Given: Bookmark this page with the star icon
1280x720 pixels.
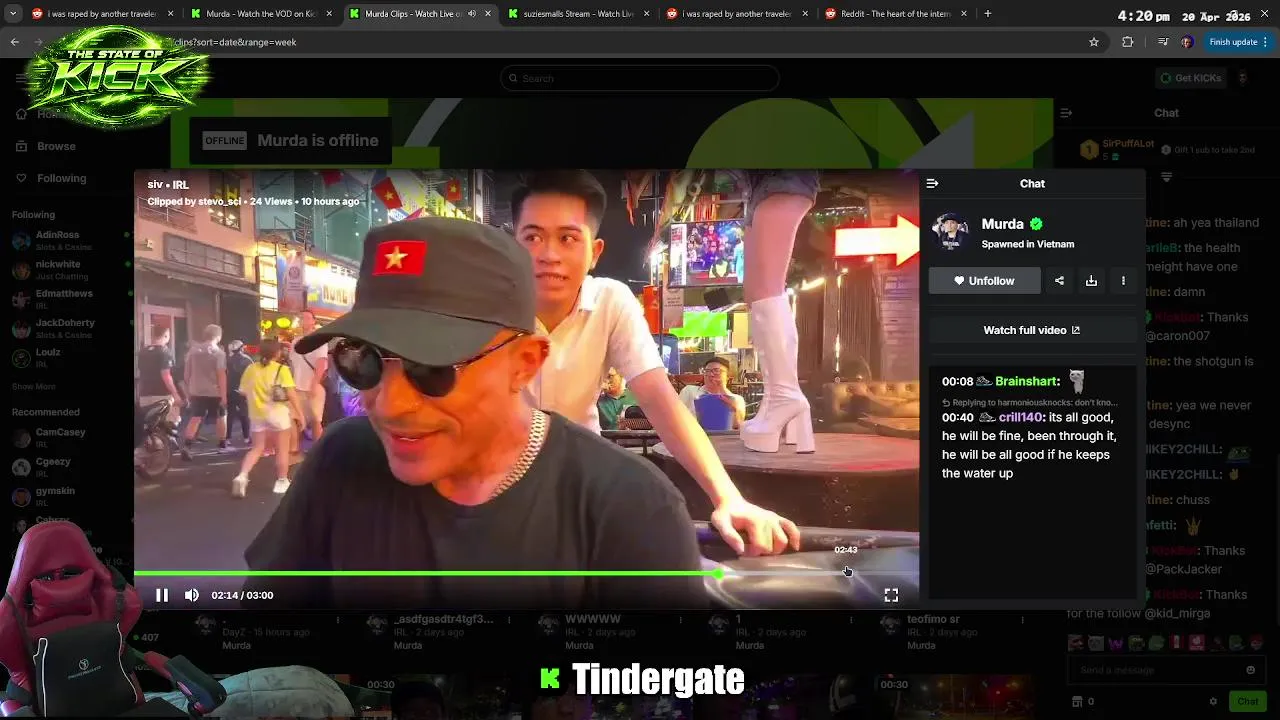Looking at the screenshot, I should (x=1094, y=42).
